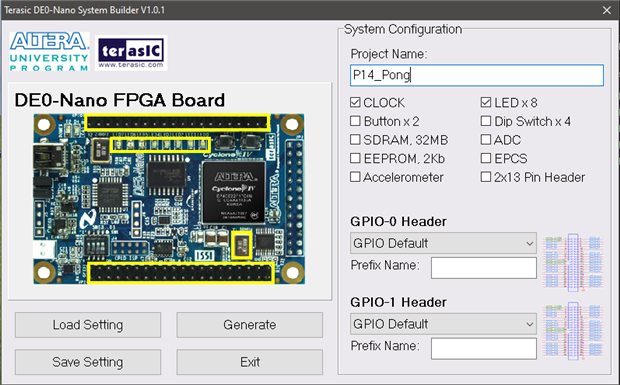Open the GPIO-1 Header dropdown

pyautogui.click(x=443, y=324)
